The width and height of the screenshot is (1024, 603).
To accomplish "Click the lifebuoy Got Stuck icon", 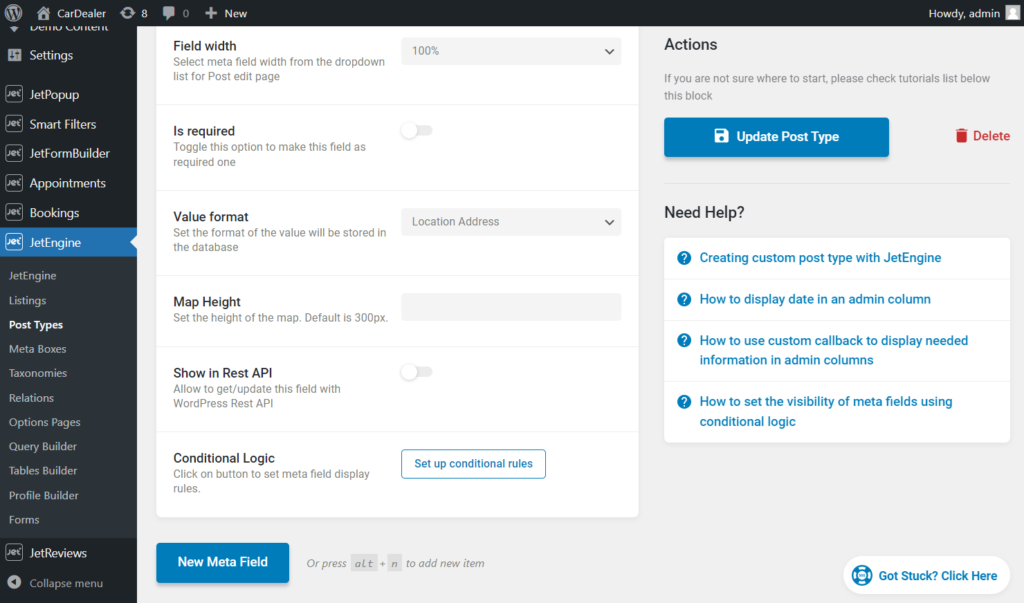I will 862,576.
